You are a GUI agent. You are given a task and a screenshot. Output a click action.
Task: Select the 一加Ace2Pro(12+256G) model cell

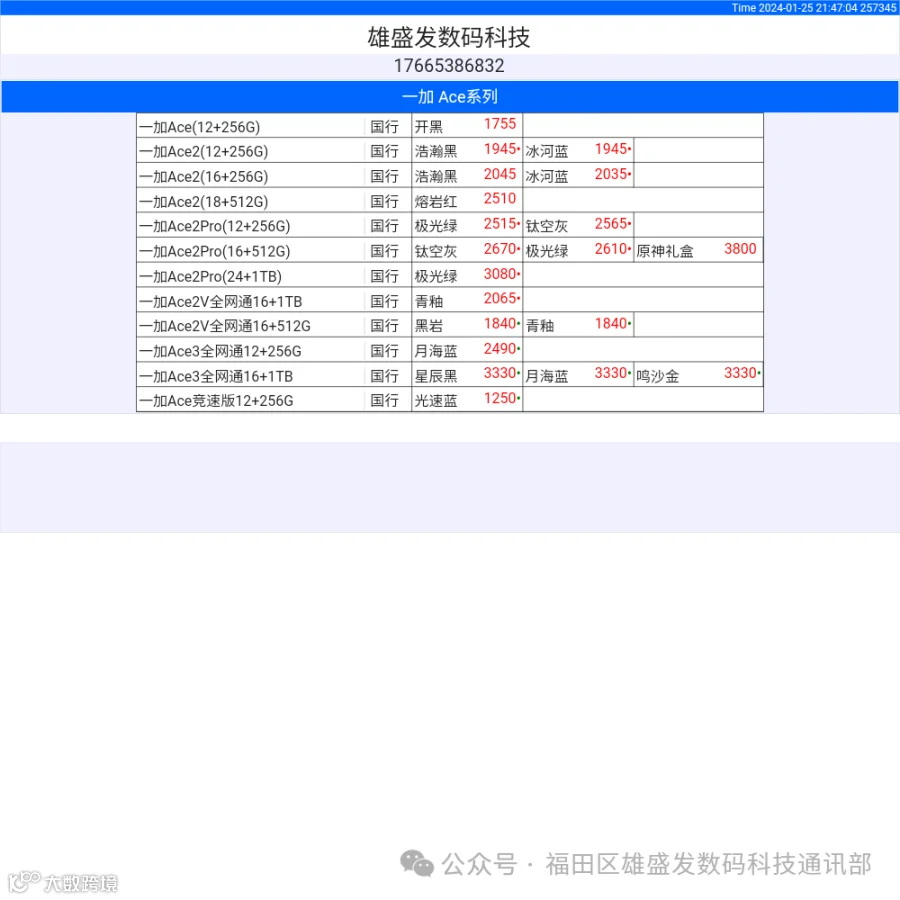click(250, 226)
